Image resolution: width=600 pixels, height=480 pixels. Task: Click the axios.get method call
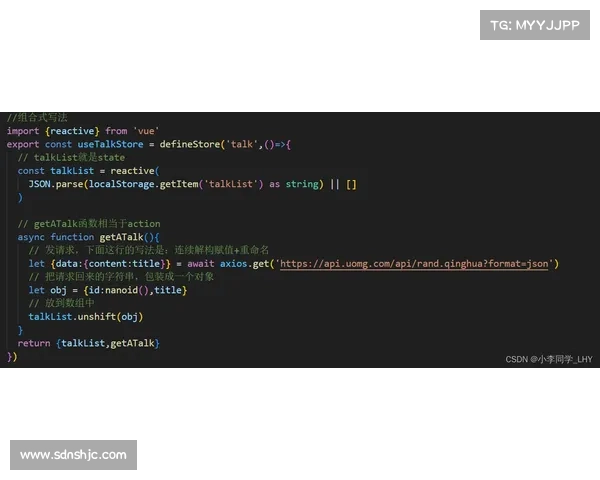pyautogui.click(x=245, y=264)
